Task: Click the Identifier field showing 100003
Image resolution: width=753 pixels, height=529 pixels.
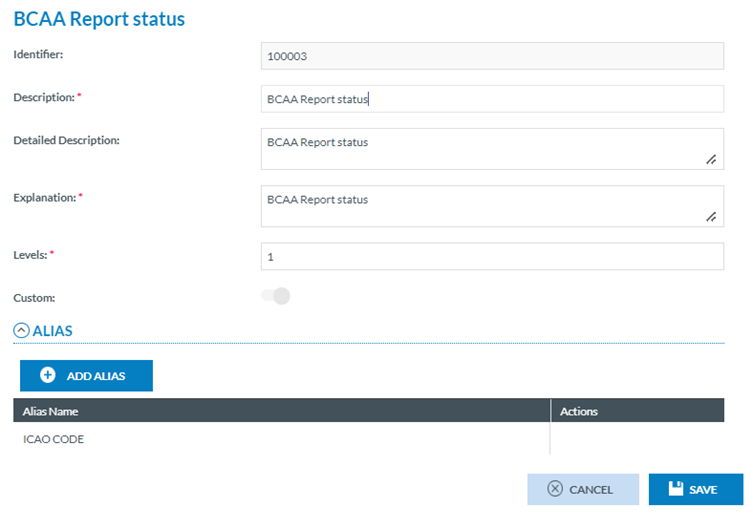Action: click(x=491, y=56)
